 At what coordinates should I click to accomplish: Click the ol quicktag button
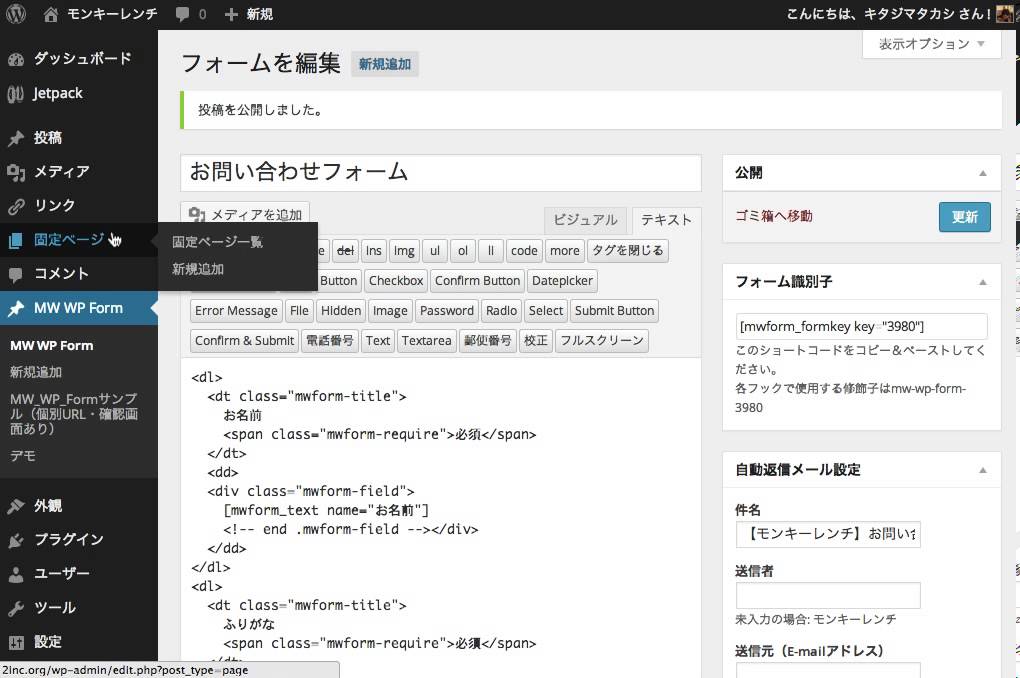(x=463, y=251)
